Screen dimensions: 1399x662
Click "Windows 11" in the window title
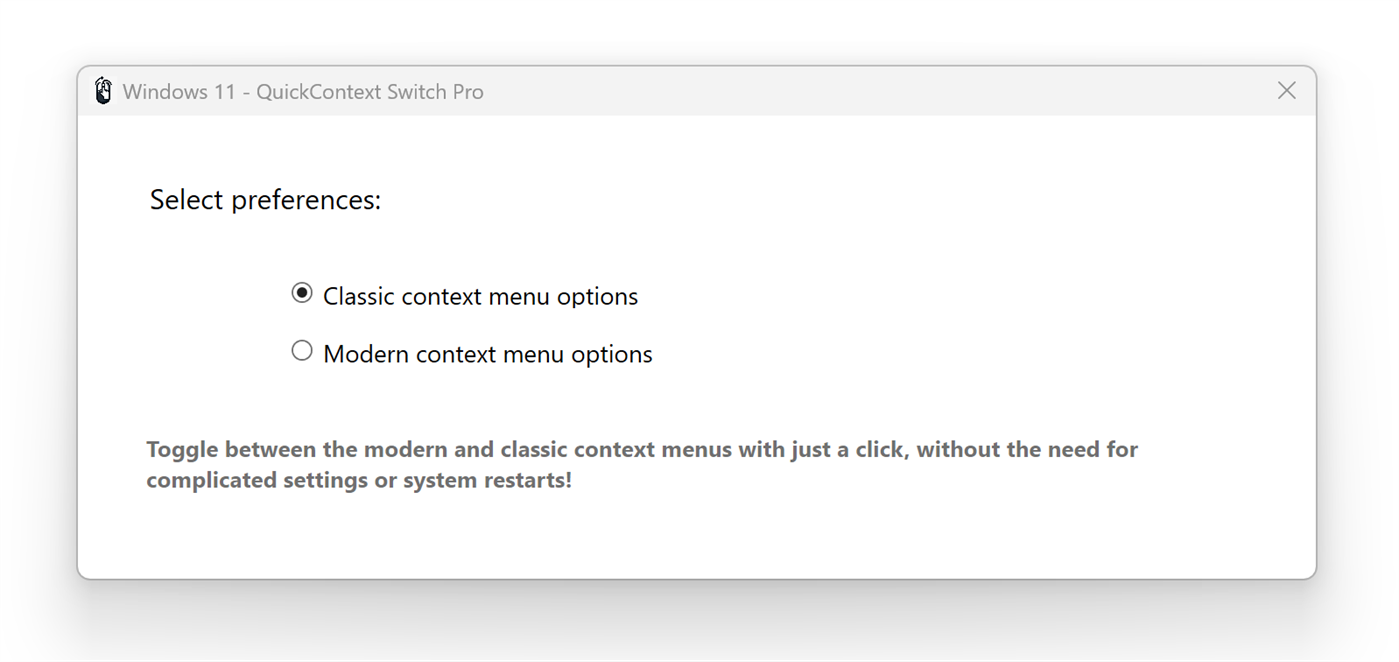coord(179,92)
